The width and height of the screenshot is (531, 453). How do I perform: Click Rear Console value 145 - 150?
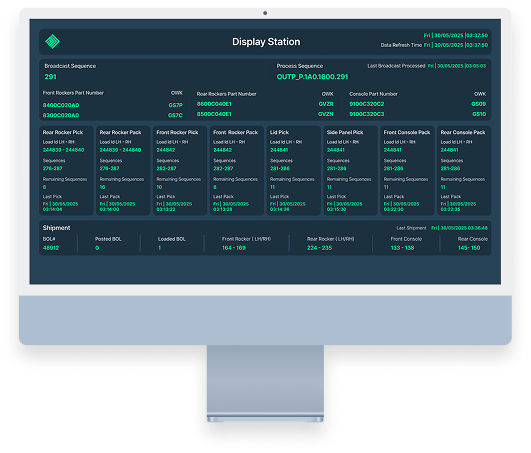(x=469, y=248)
